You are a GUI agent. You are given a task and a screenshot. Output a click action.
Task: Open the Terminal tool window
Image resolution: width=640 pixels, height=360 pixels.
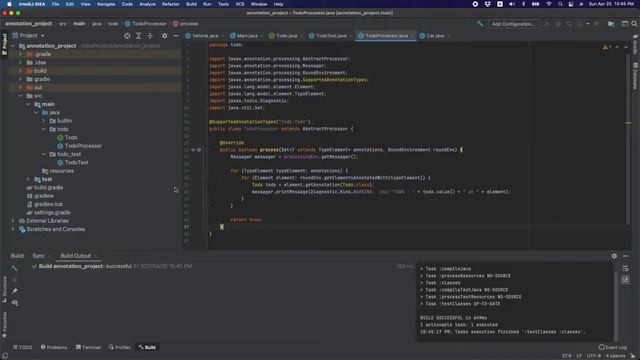pos(88,347)
